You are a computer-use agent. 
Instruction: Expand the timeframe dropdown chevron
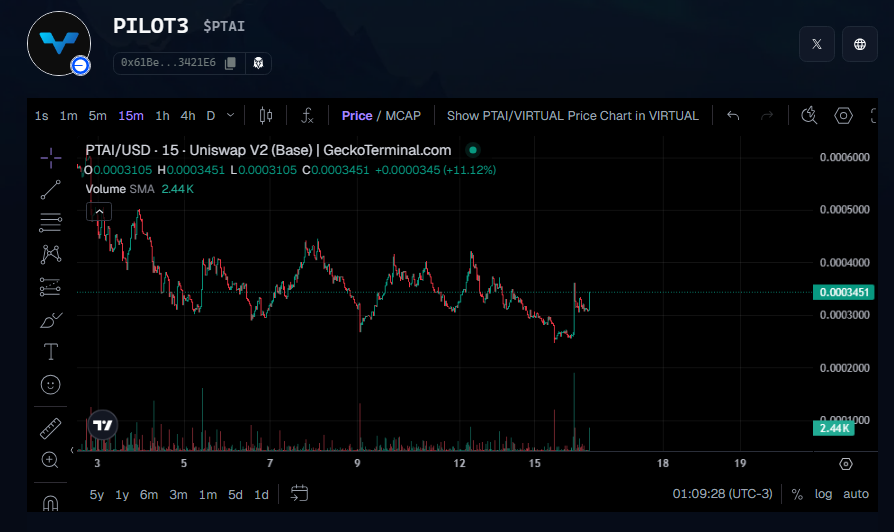tap(230, 116)
